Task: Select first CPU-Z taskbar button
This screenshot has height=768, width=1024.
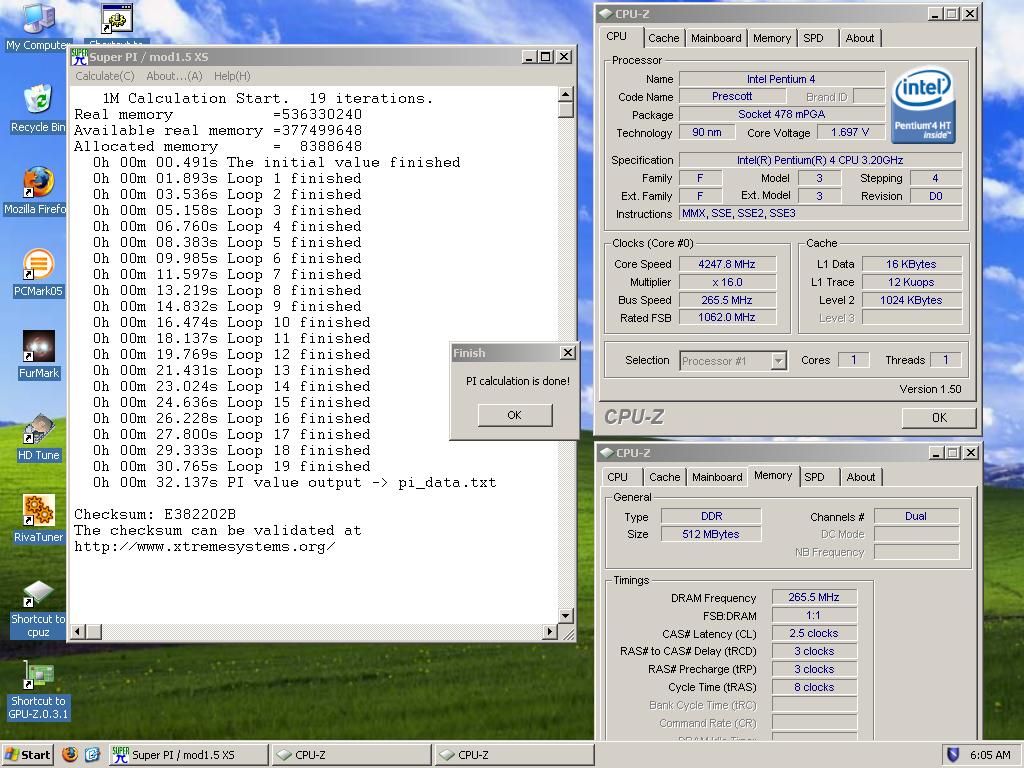Action: pyautogui.click(x=351, y=754)
